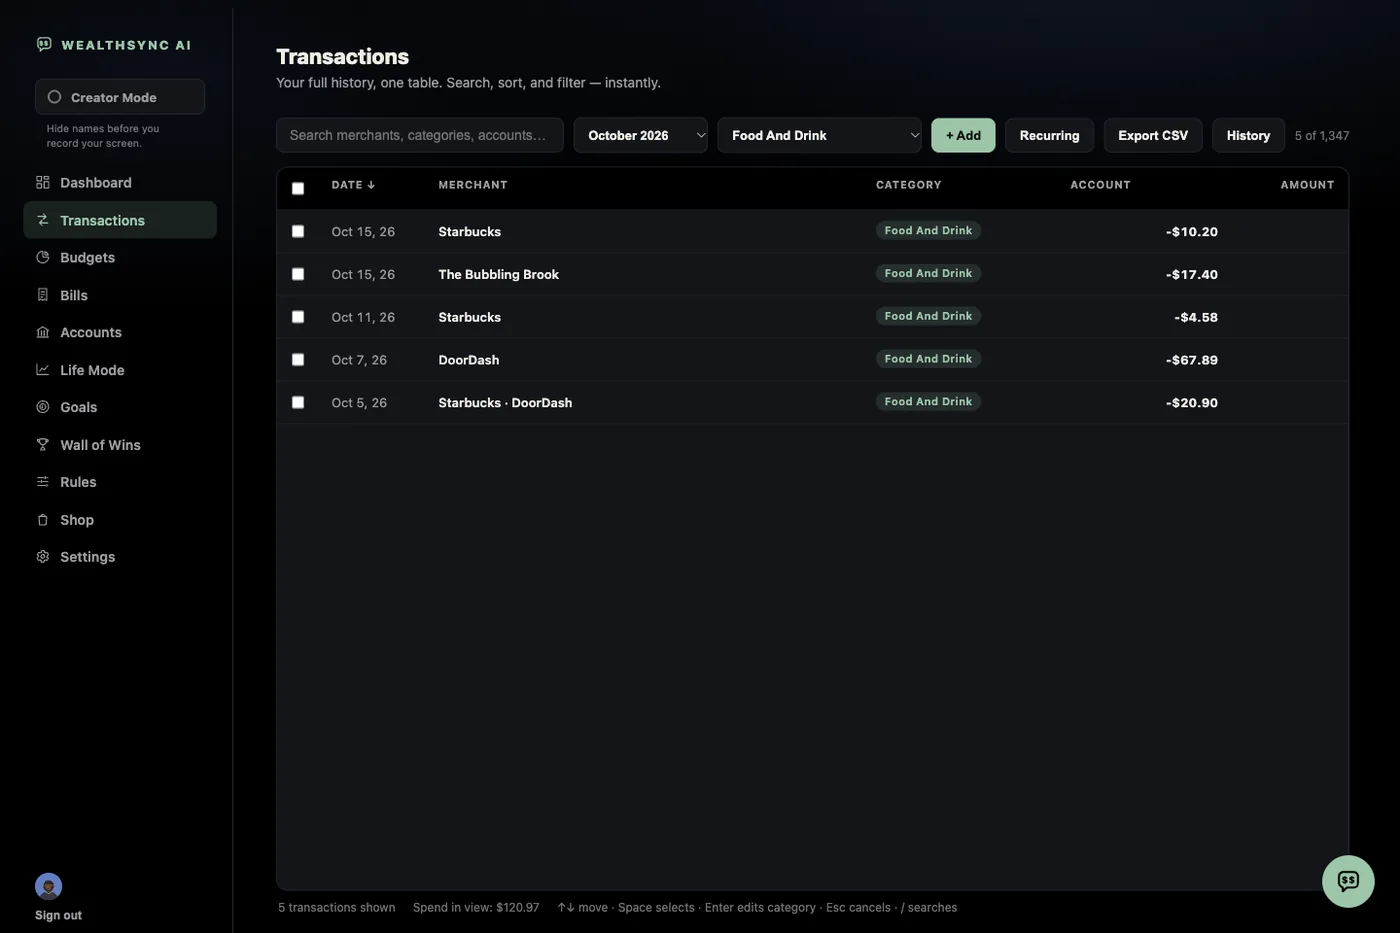Go to the Accounts page

point(120,332)
